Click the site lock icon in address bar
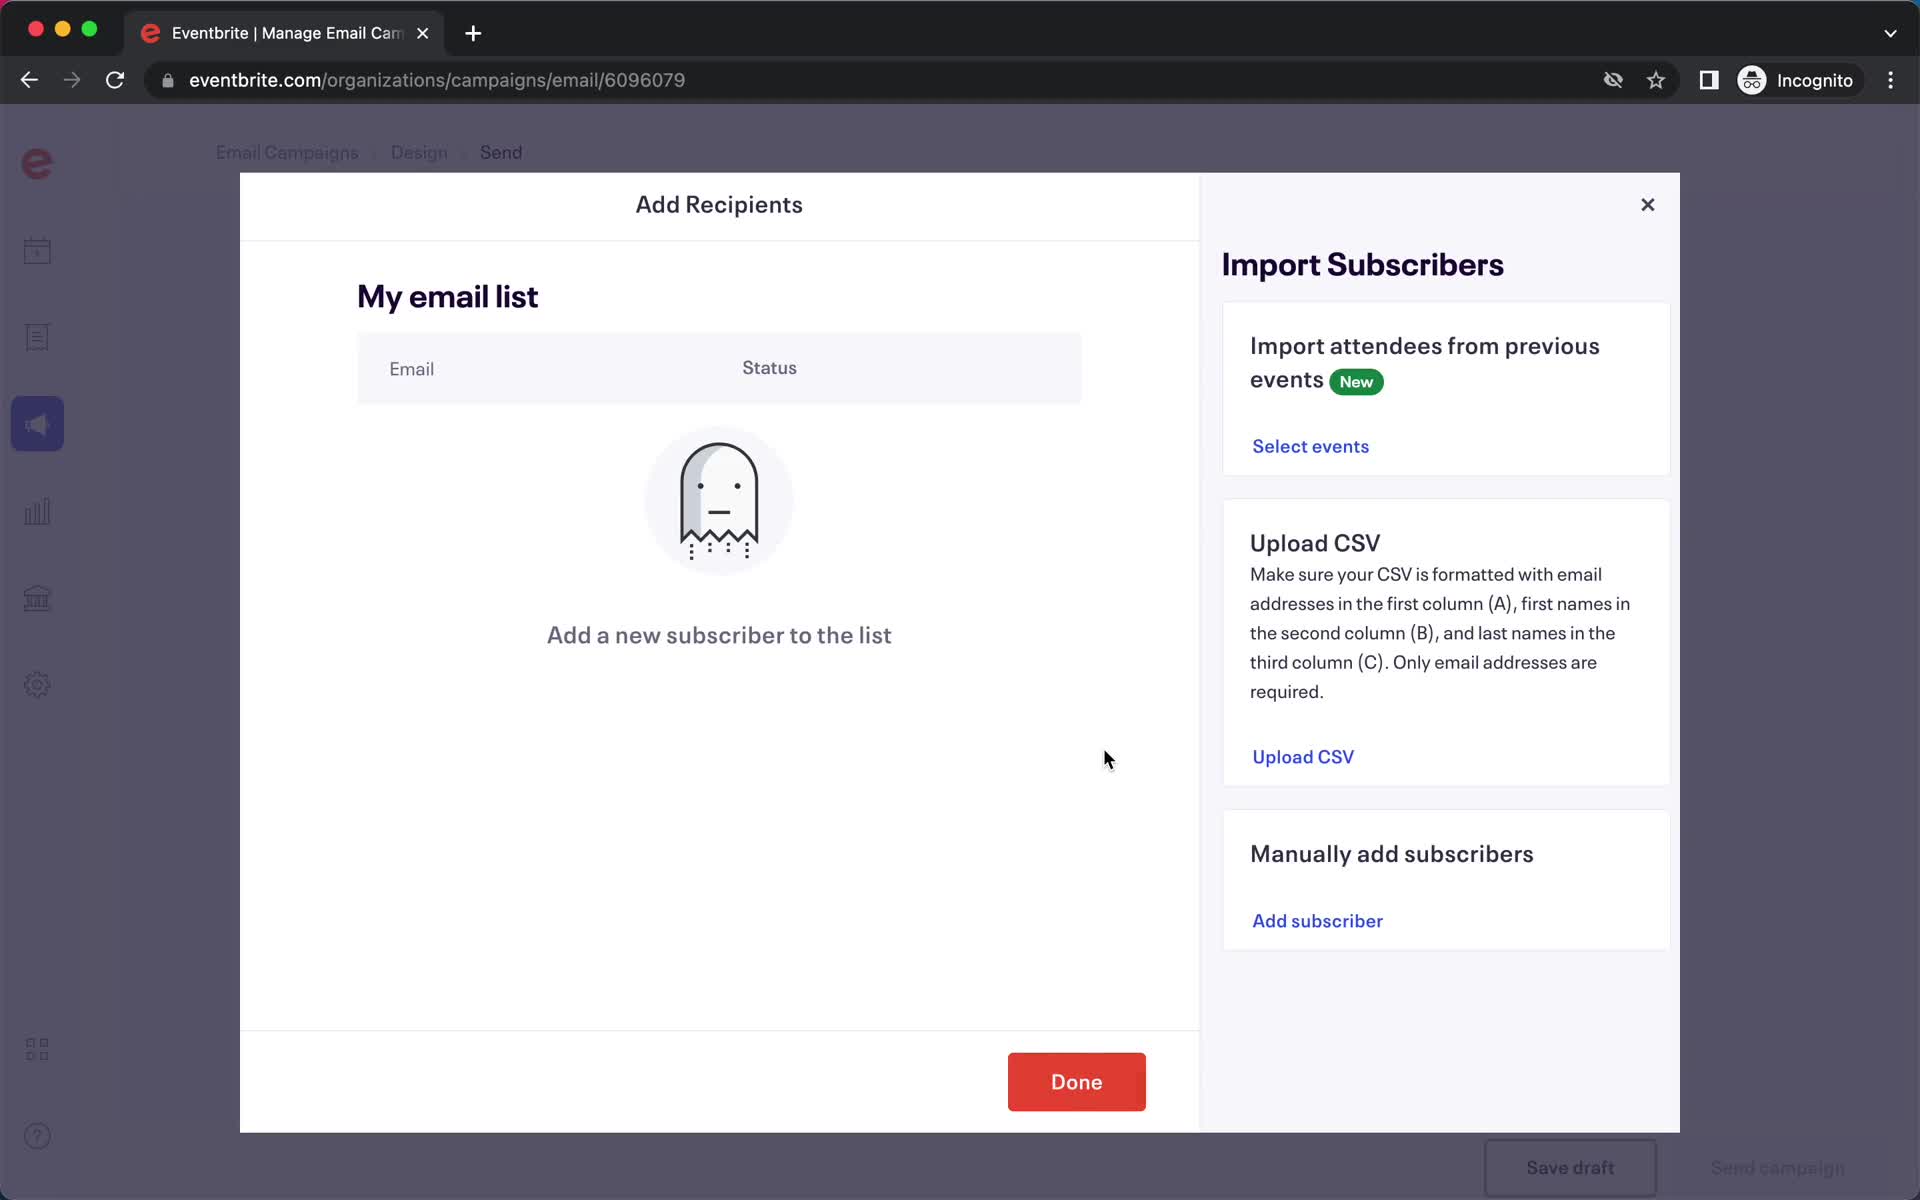Image resolution: width=1920 pixels, height=1200 pixels. pos(168,80)
